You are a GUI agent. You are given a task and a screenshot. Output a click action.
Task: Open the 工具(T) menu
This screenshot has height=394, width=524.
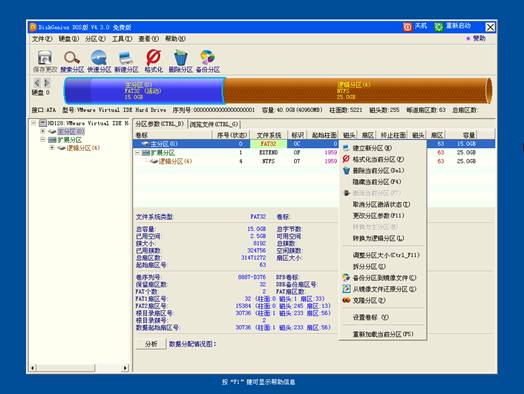pos(122,39)
